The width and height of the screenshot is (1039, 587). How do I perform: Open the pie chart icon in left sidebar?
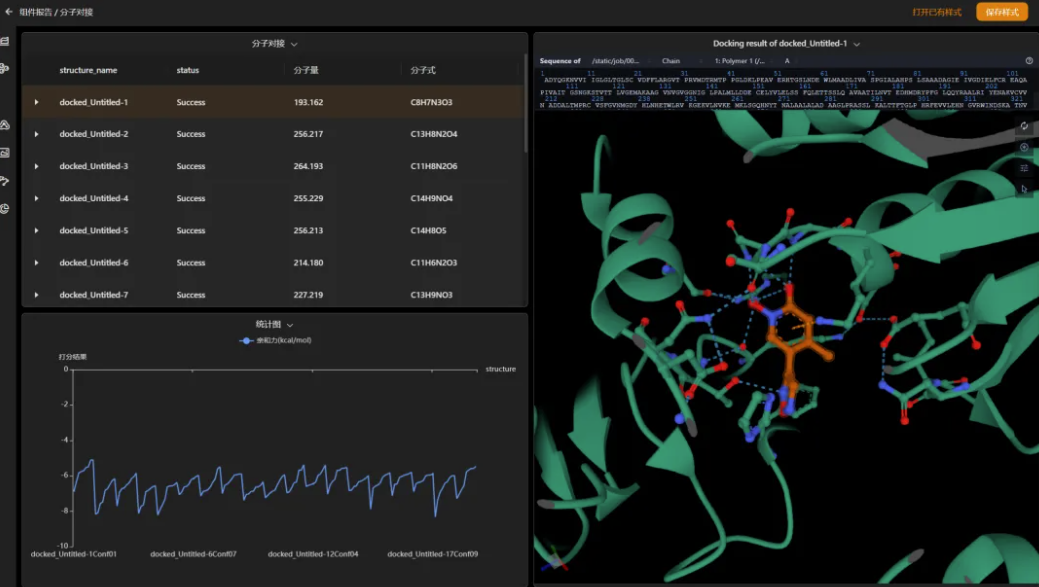[x=5, y=209]
